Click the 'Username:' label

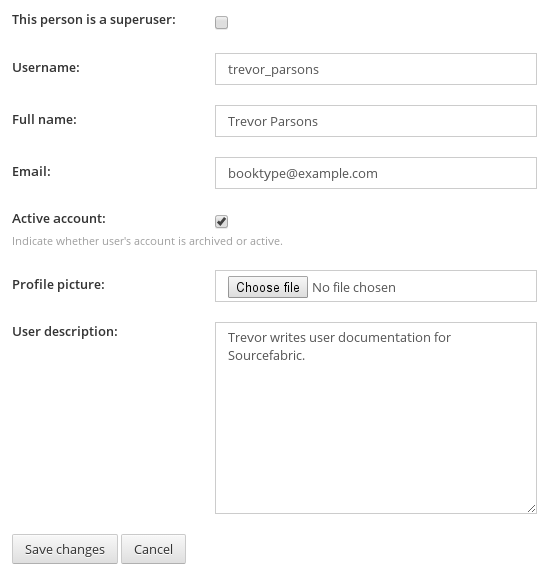(x=46, y=68)
